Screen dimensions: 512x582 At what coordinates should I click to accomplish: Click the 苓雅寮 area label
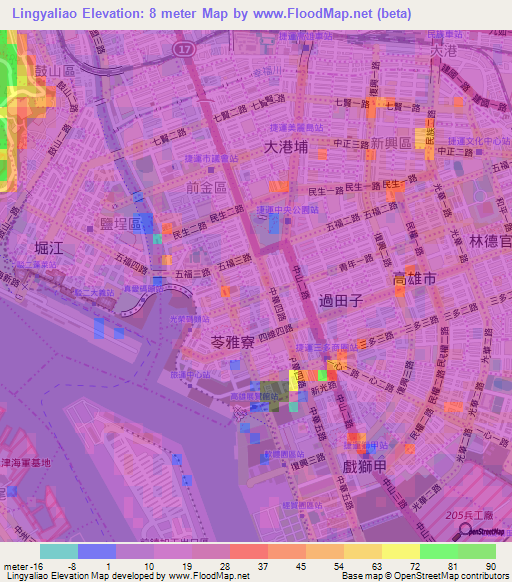(x=233, y=342)
